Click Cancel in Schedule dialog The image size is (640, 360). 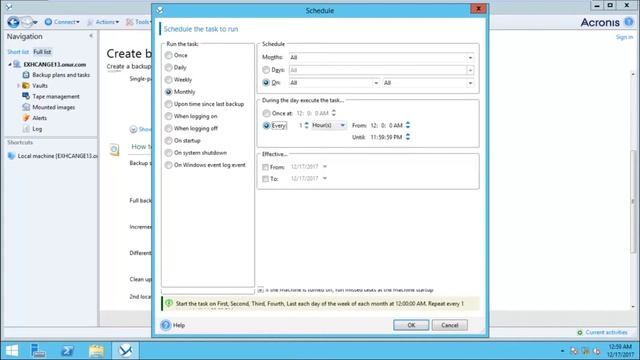[x=449, y=325]
